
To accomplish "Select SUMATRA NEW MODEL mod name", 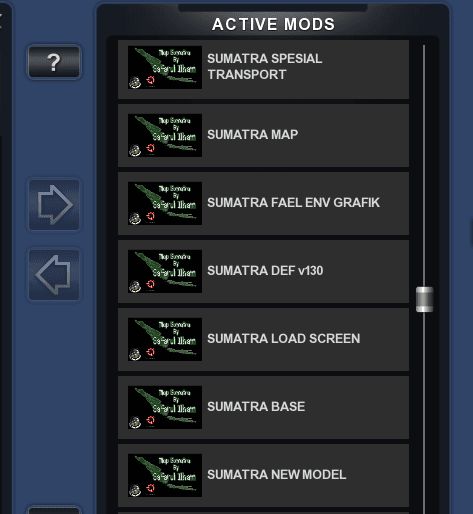I will tap(277, 475).
